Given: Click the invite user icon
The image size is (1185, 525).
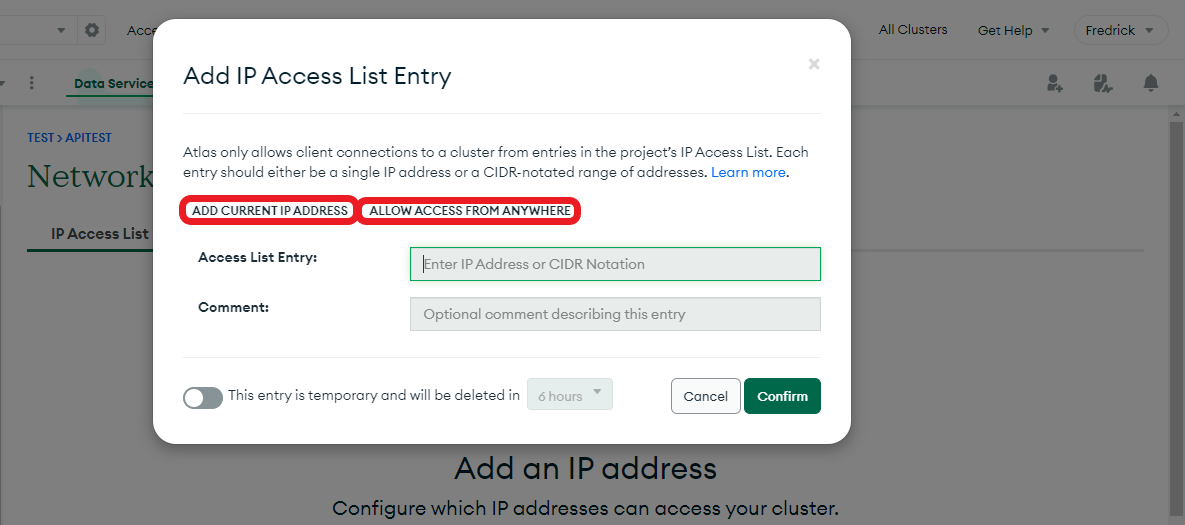Looking at the screenshot, I should tap(1054, 83).
